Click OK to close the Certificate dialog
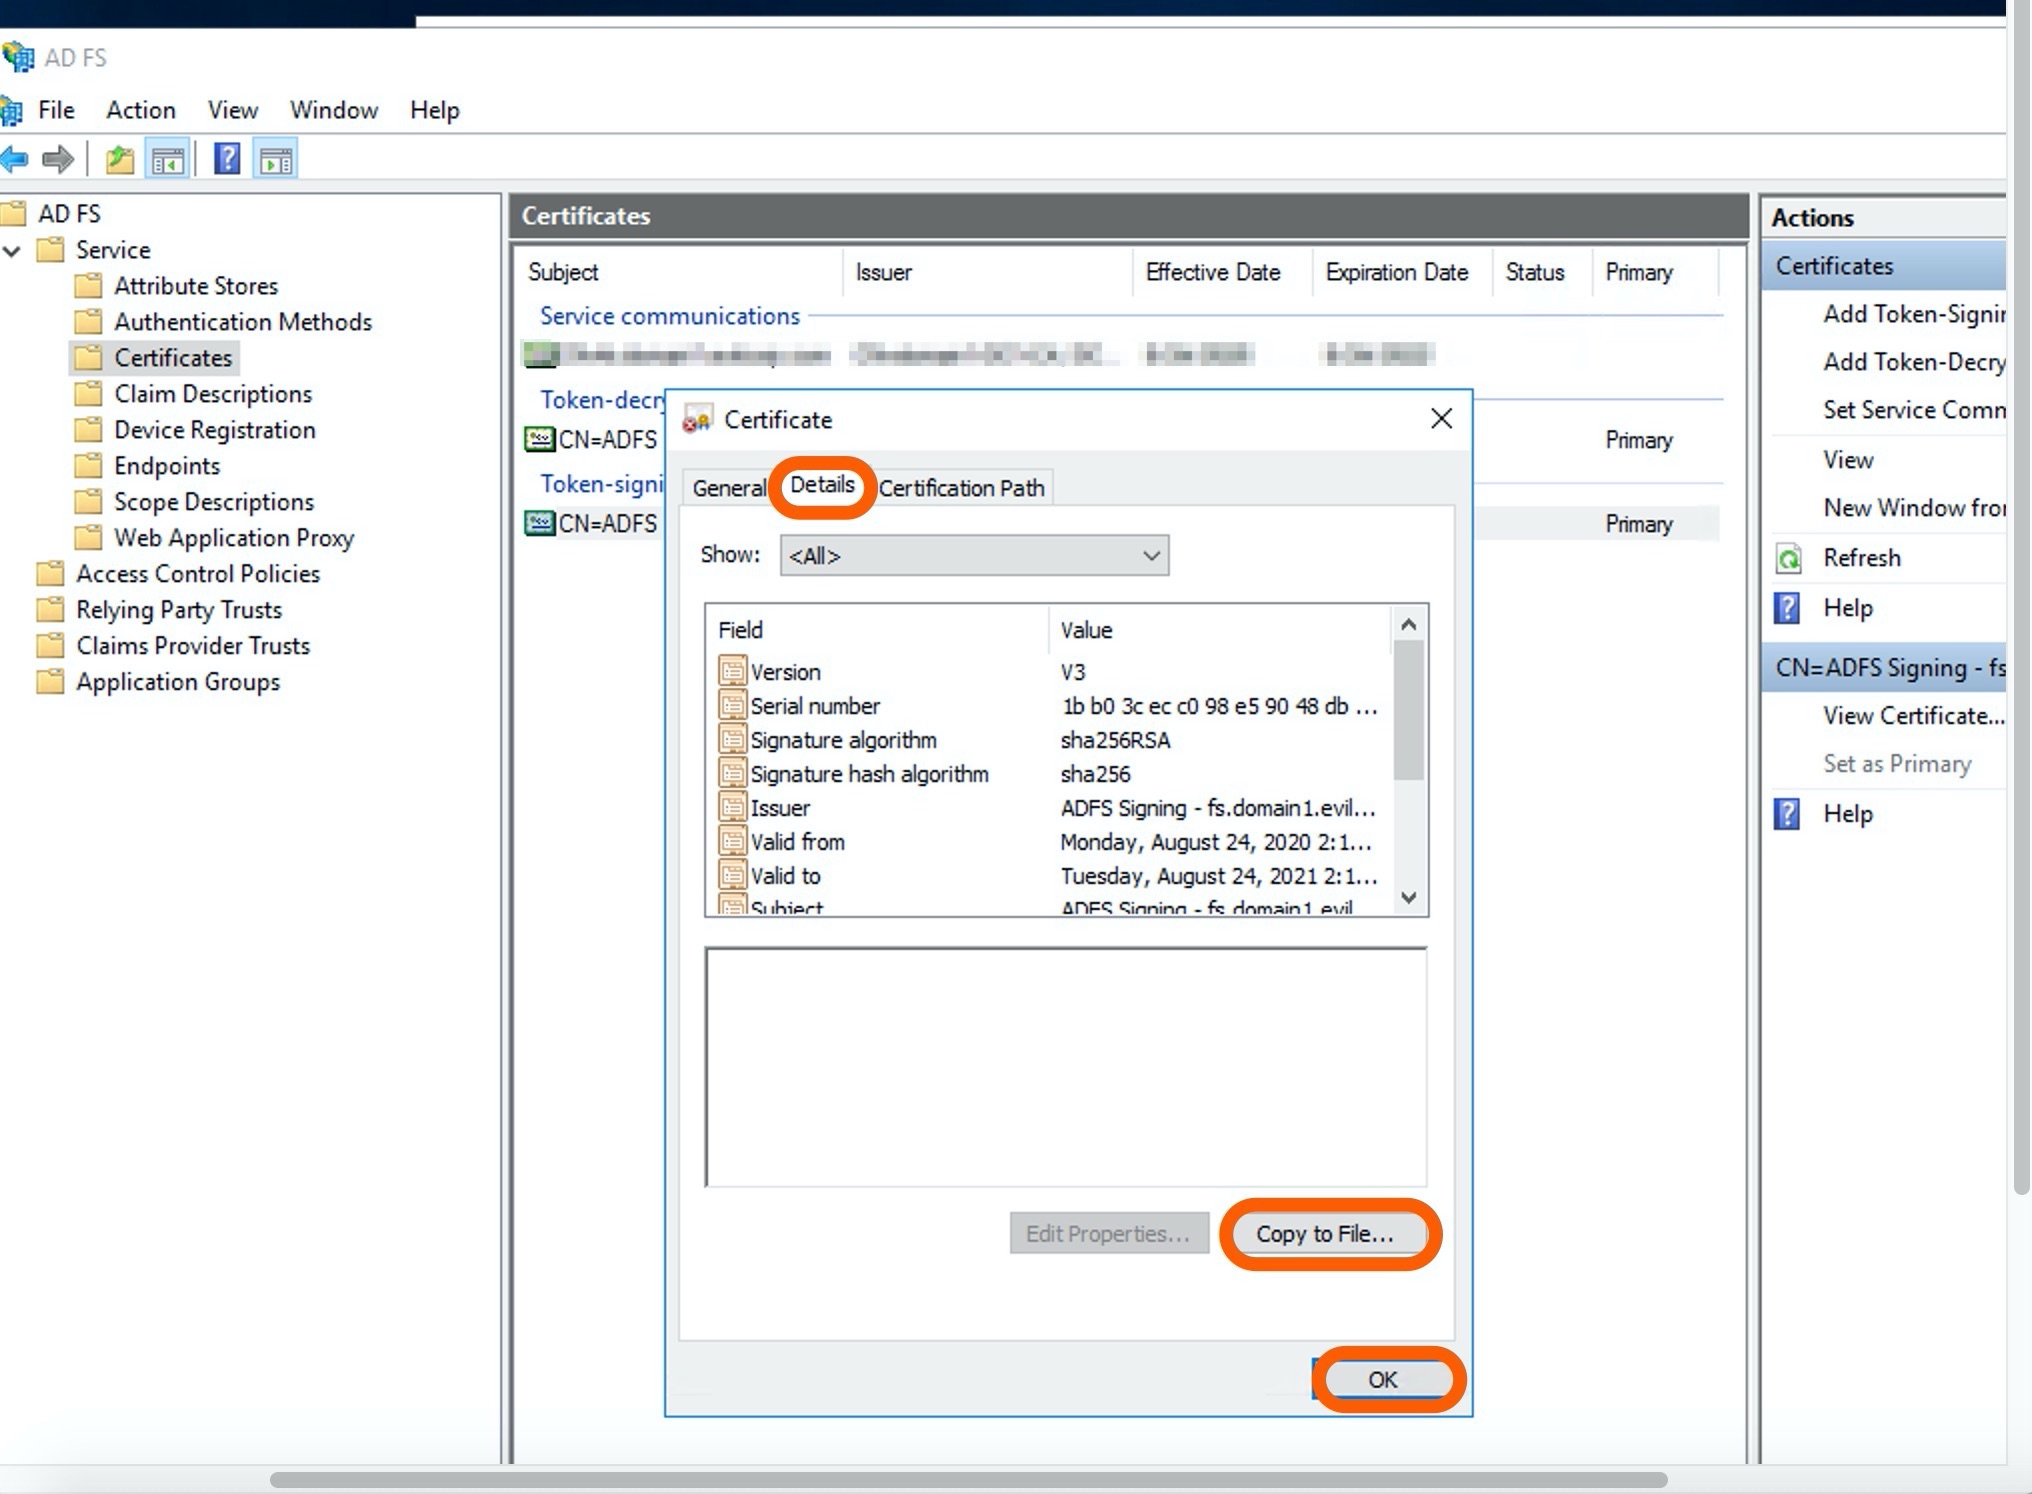 click(x=1382, y=1380)
